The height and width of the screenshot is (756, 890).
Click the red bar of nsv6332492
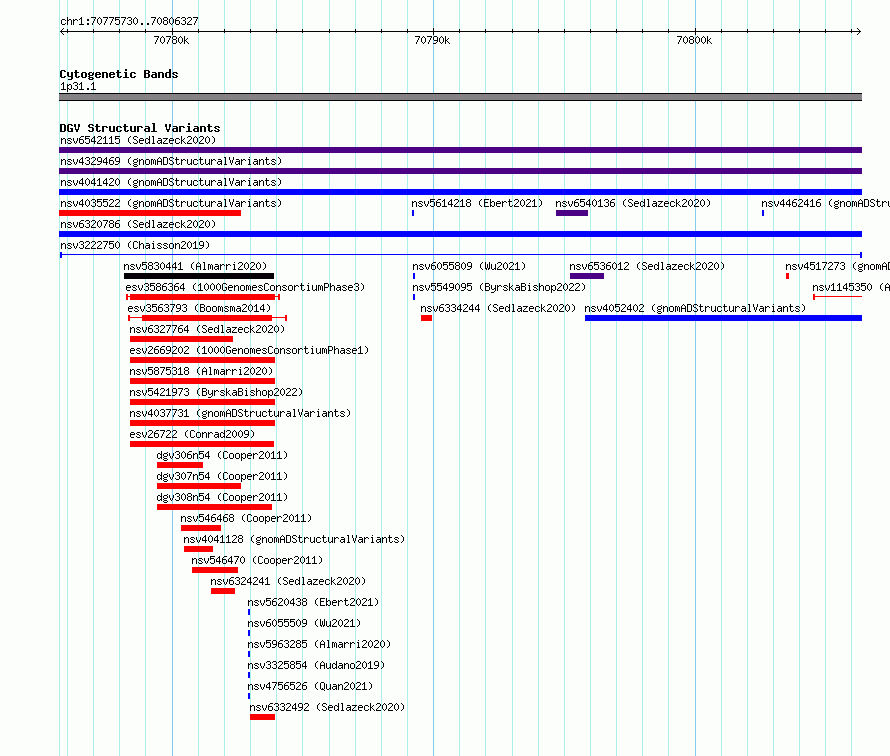coord(262,717)
